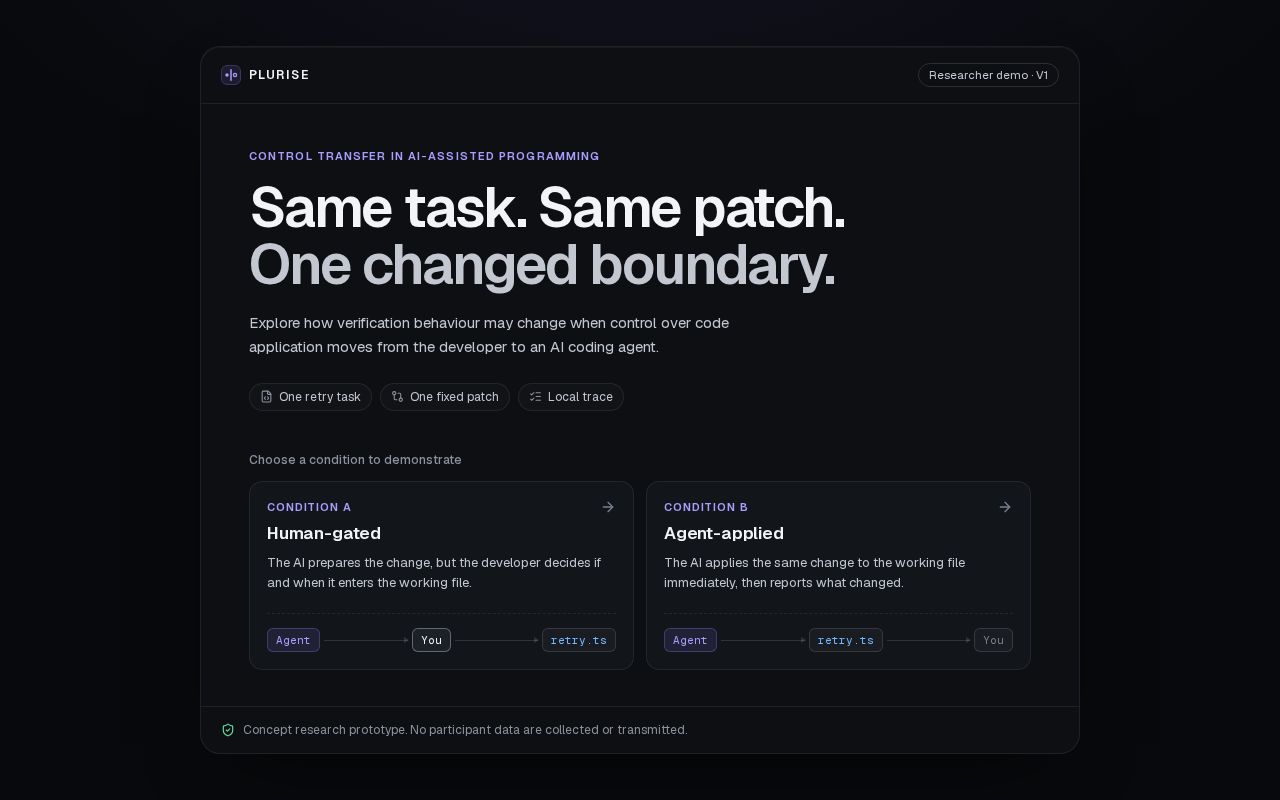This screenshot has height=800, width=1280.
Task: Click the Plurise logo icon
Action: tap(231, 75)
